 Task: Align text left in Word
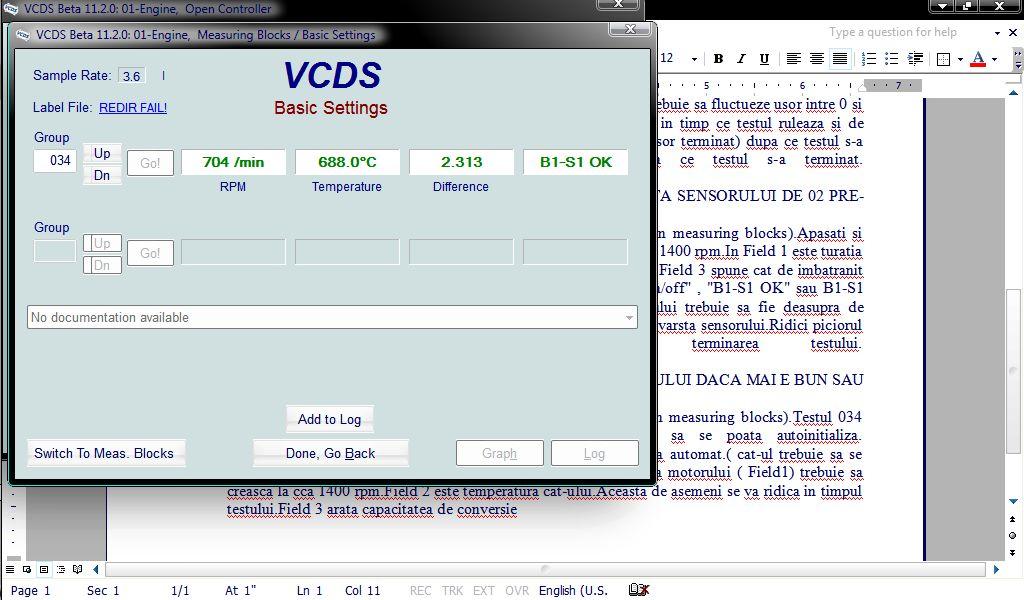pyautogui.click(x=793, y=59)
